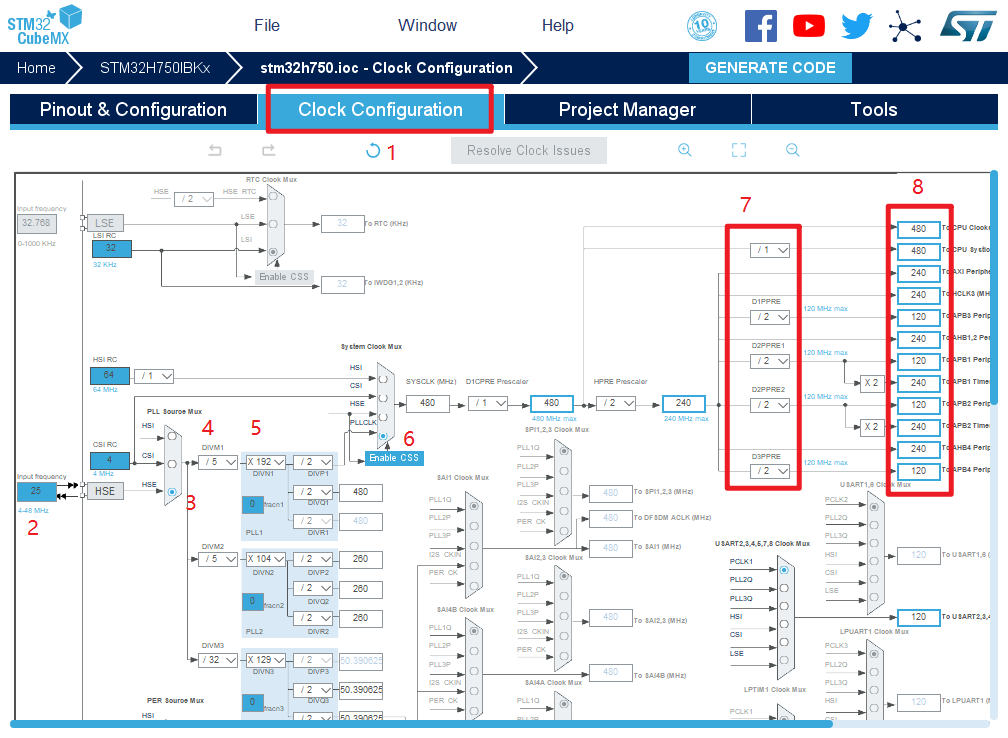The width and height of the screenshot is (1008, 738).
Task: Open the Project Manager tab
Action: [x=627, y=110]
